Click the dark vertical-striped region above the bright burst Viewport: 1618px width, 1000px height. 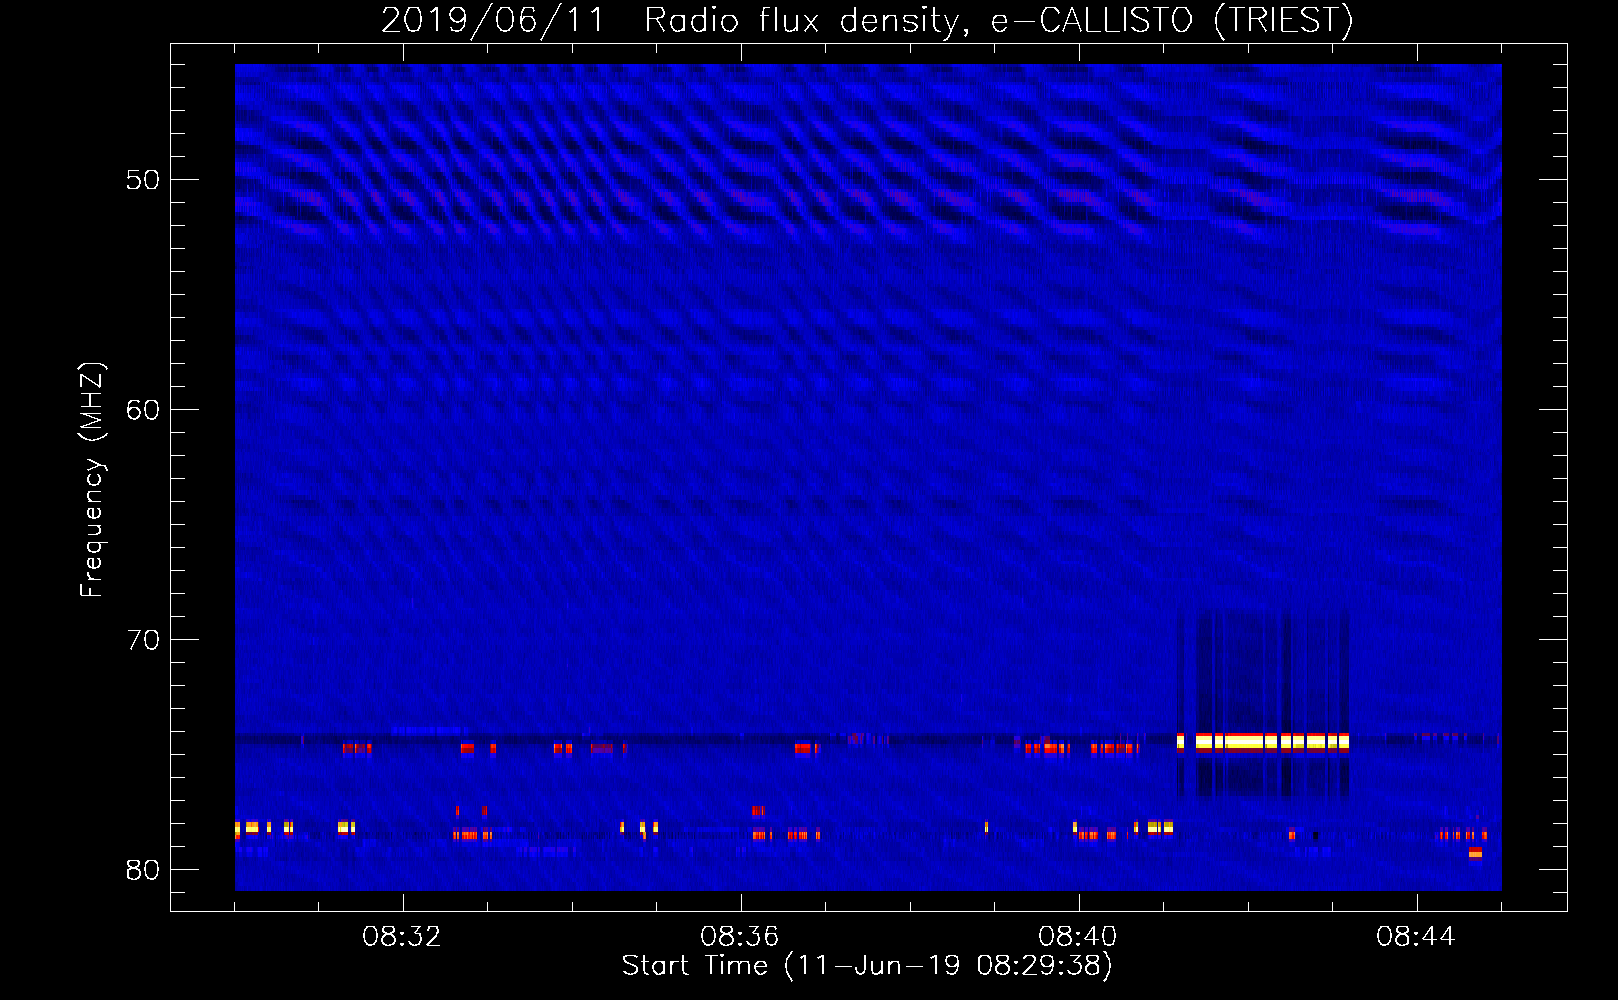1264,670
